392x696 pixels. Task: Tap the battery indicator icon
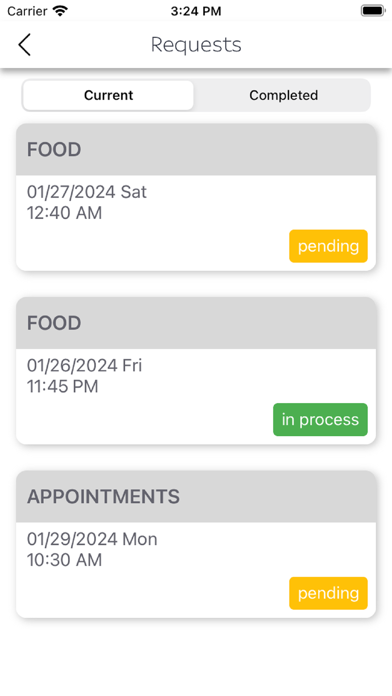pyautogui.click(x=372, y=11)
